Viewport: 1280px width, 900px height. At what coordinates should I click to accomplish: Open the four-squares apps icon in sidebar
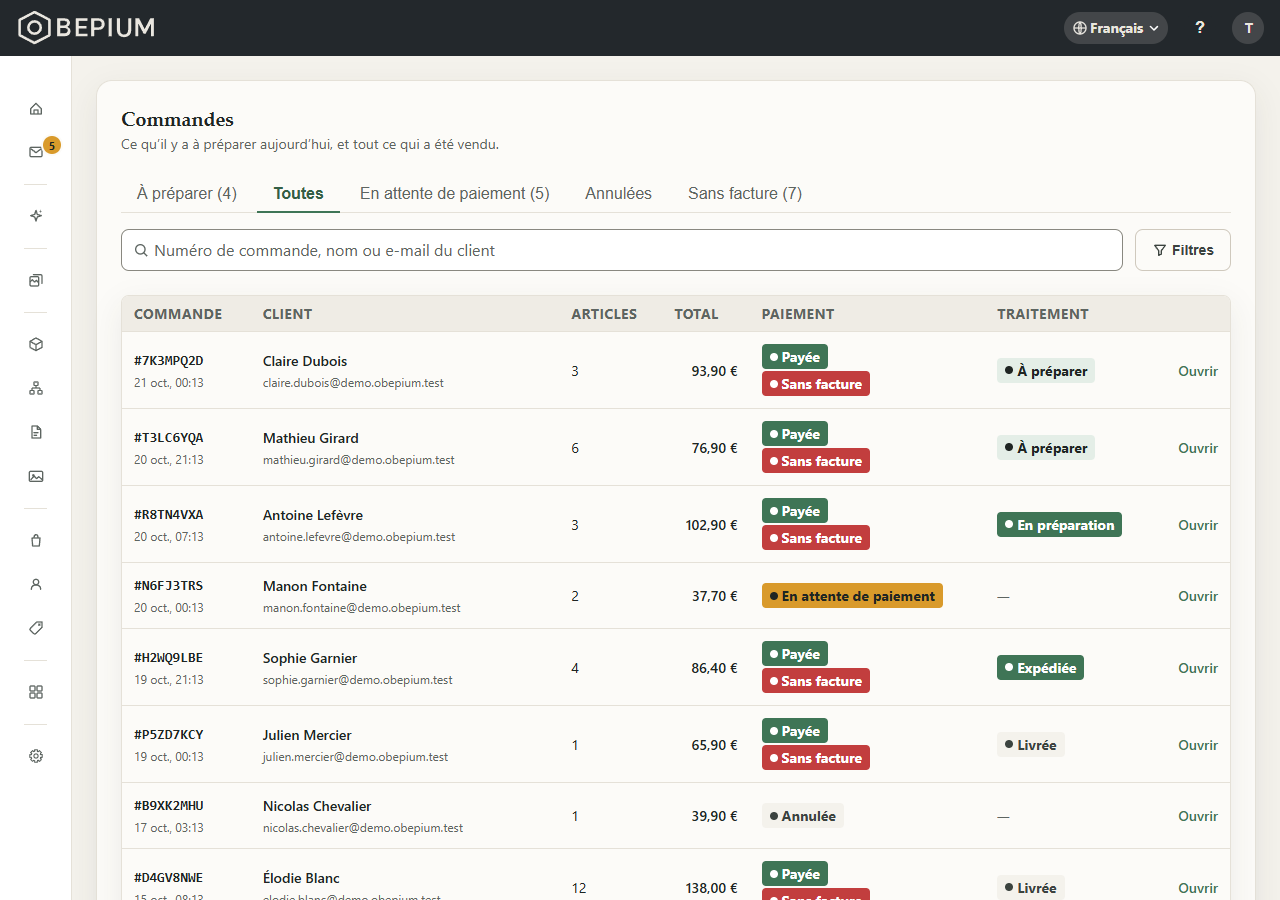tap(36, 692)
